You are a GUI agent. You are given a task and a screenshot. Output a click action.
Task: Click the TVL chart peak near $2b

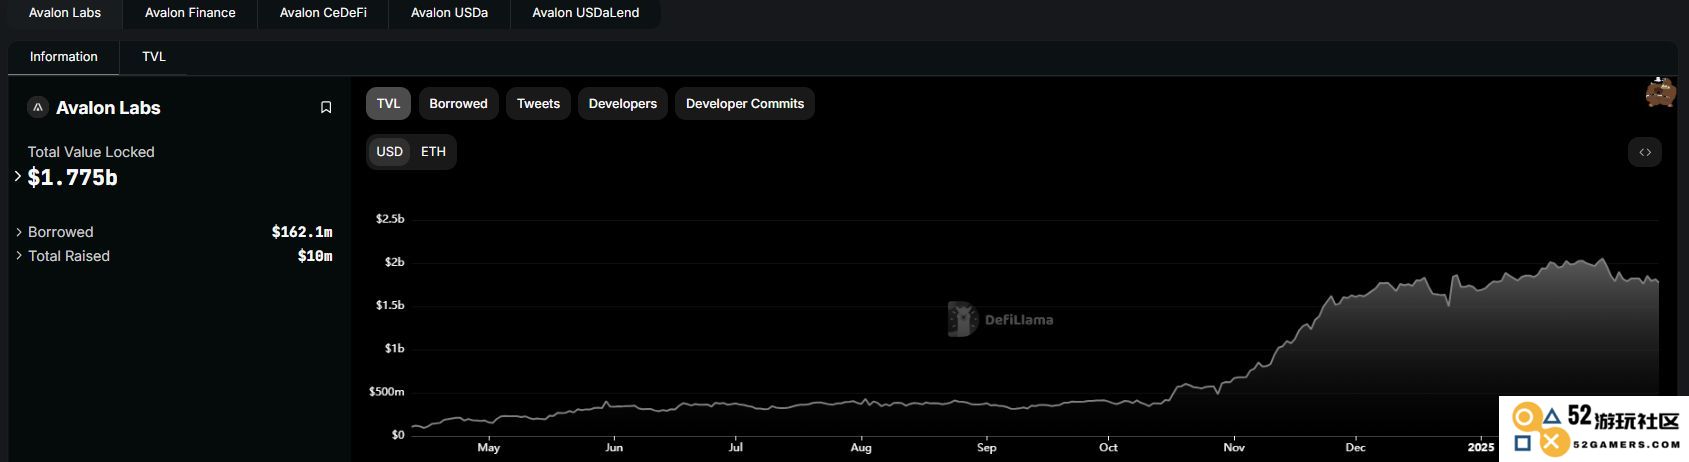coord(1604,260)
